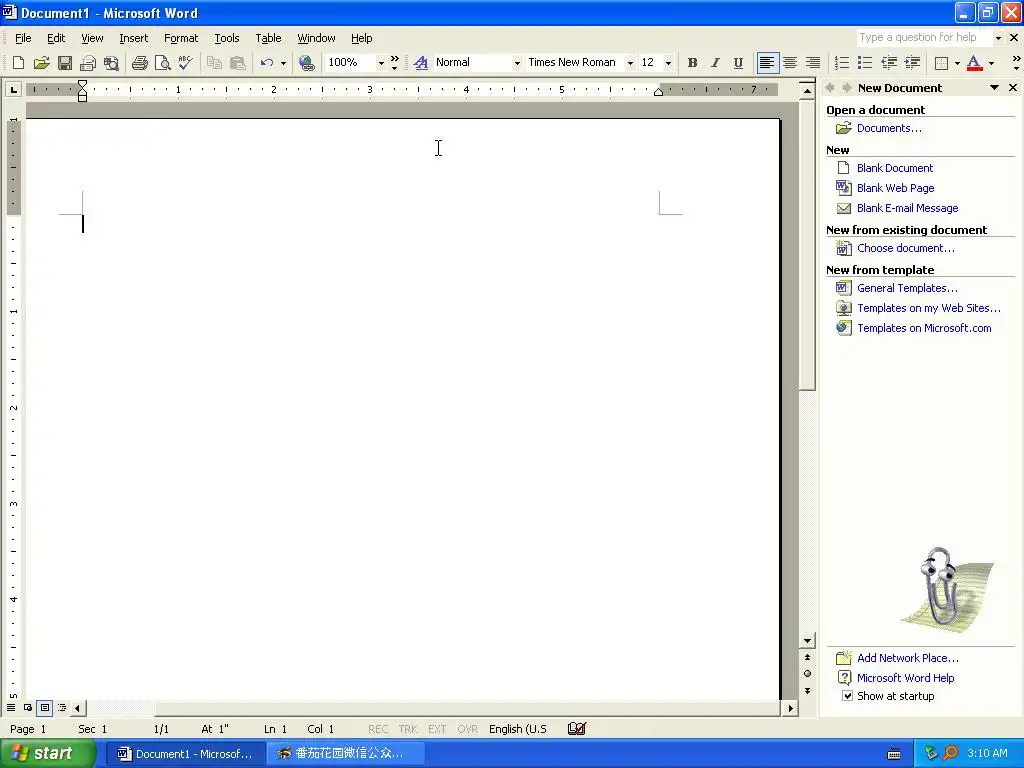Click the Print toolbar icon
This screenshot has width=1024, height=768.
pos(140,63)
